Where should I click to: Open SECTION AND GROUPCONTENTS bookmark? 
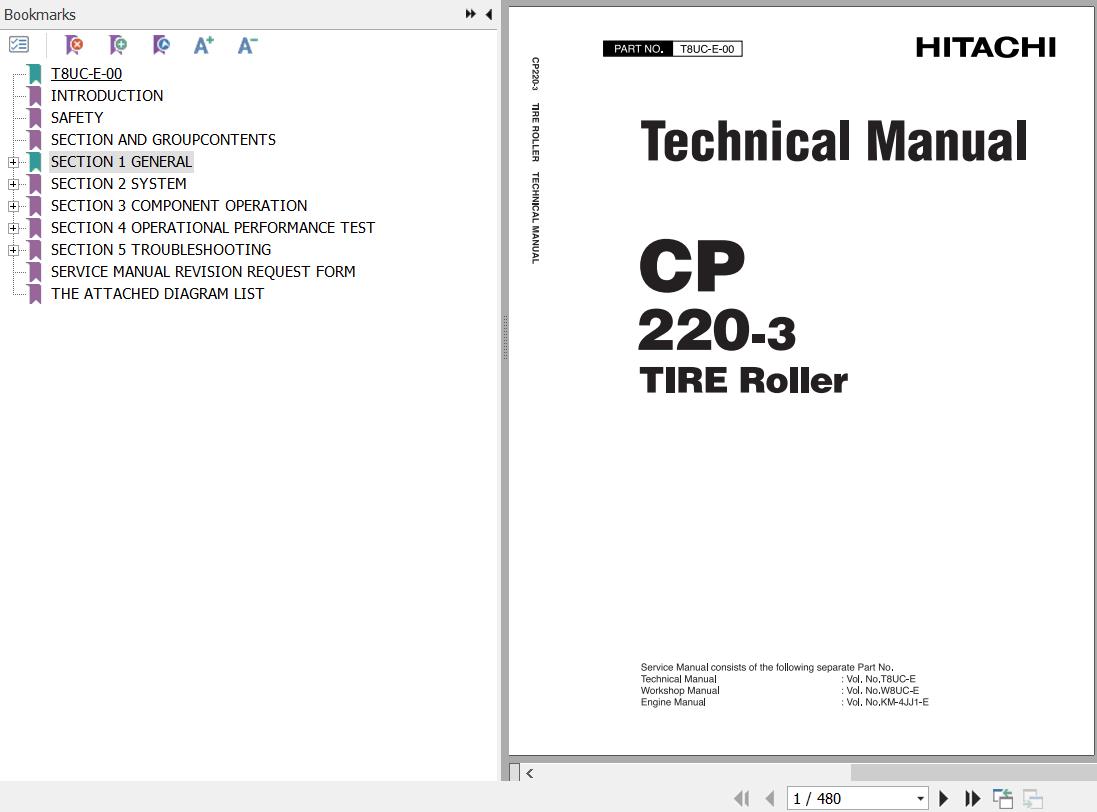pyautogui.click(x=163, y=140)
